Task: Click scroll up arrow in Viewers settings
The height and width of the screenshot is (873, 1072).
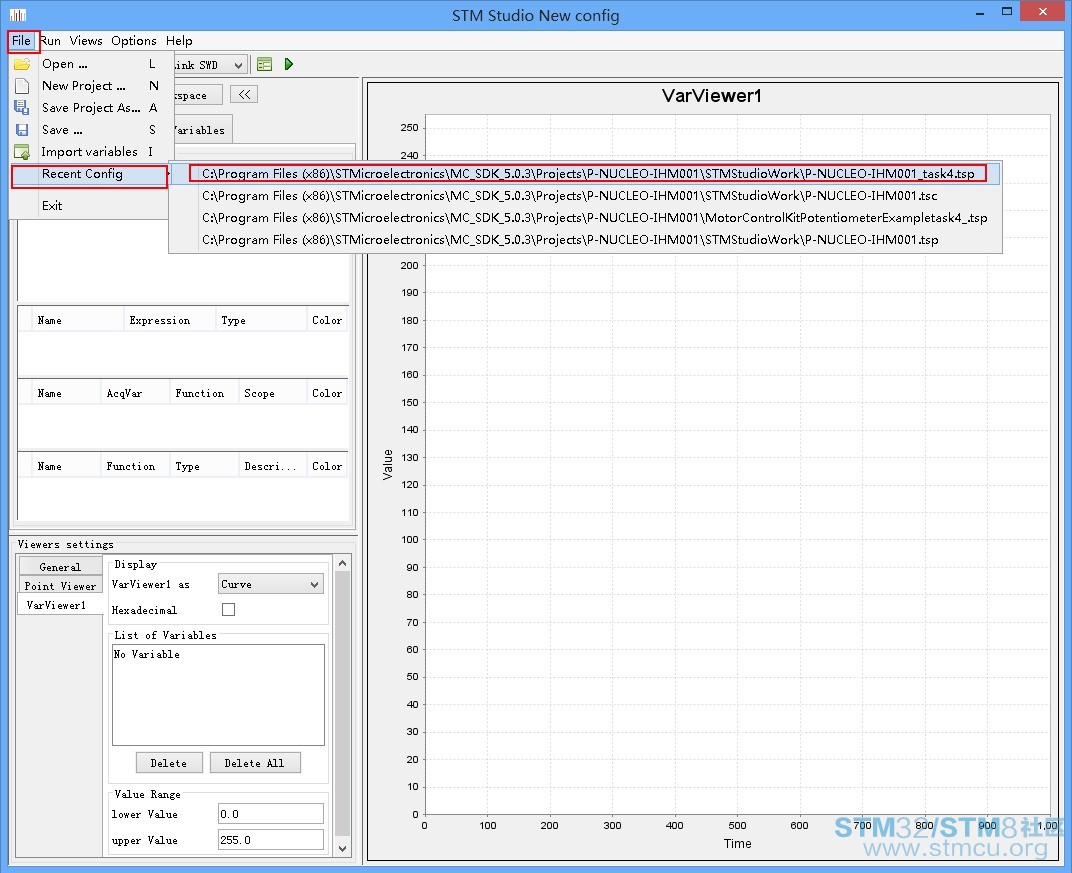Action: [x=343, y=563]
